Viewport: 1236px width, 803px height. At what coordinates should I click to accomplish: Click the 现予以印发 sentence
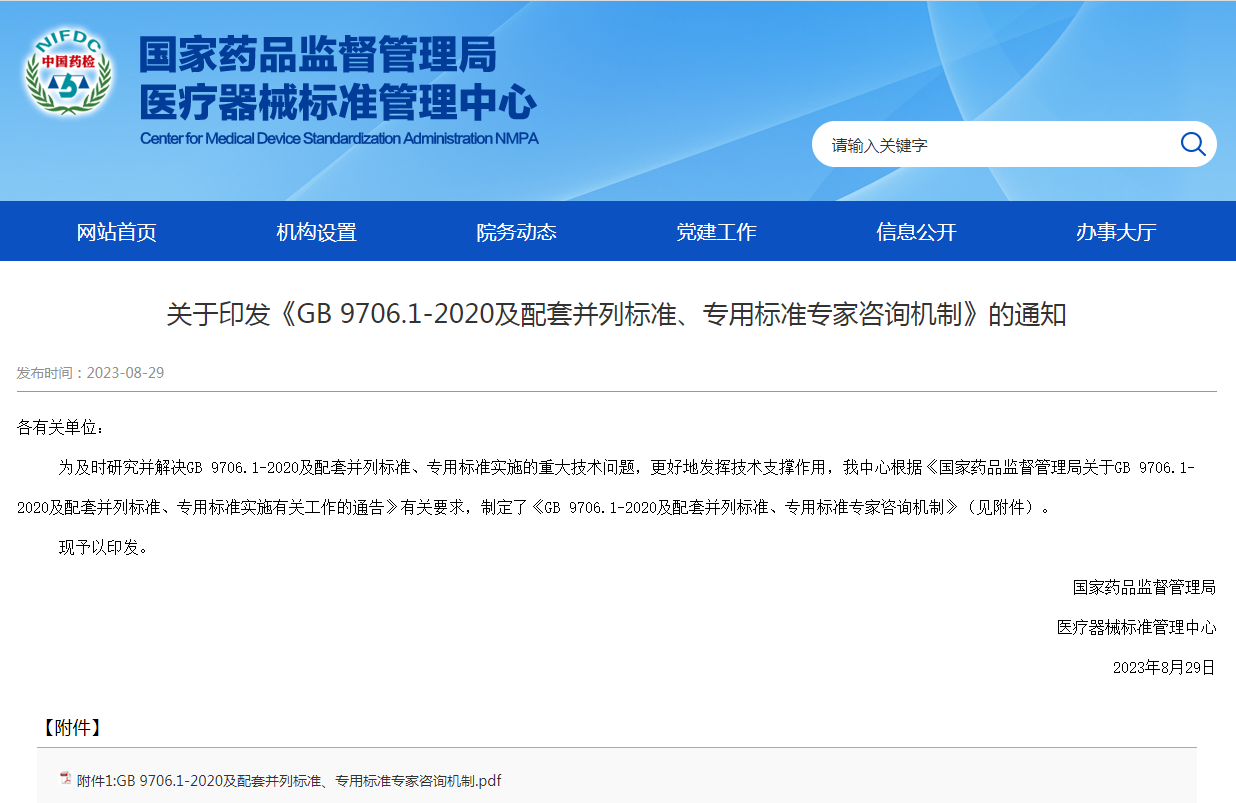point(104,547)
